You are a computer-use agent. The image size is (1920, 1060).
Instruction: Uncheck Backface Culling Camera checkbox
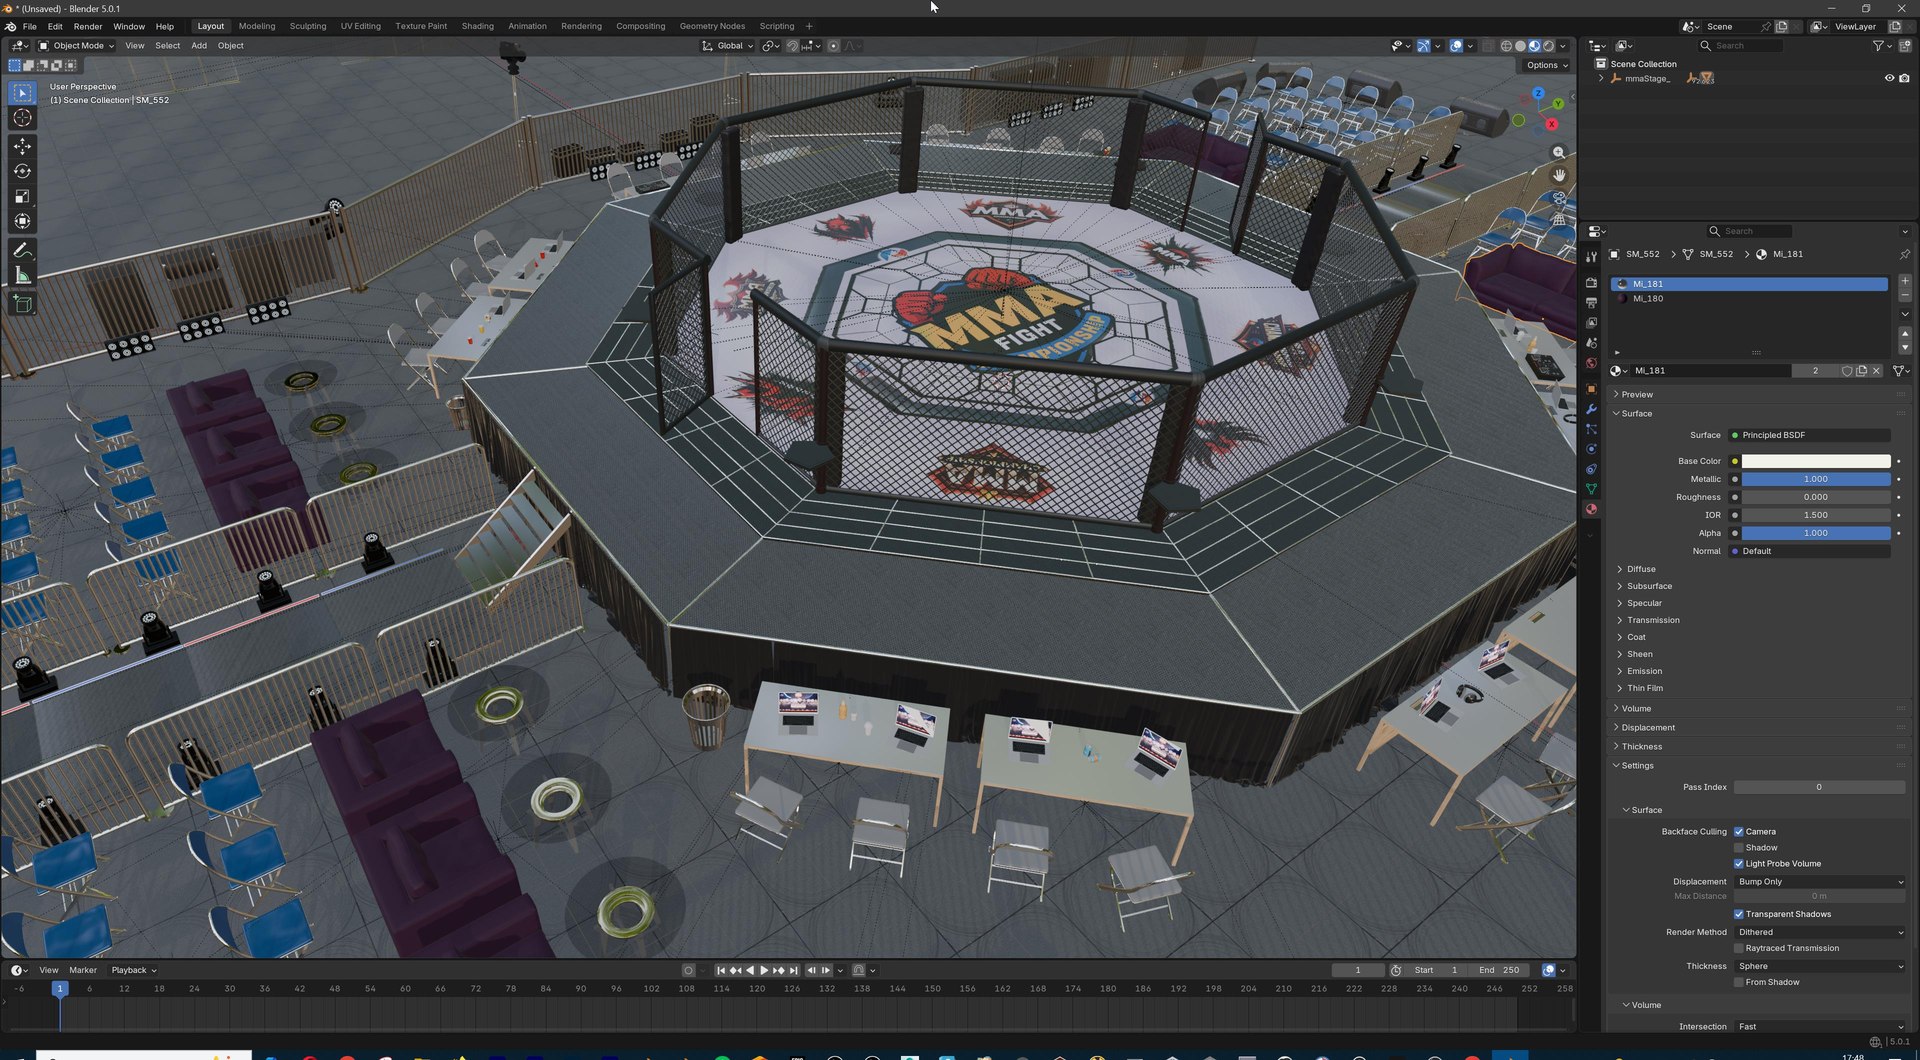(1739, 832)
